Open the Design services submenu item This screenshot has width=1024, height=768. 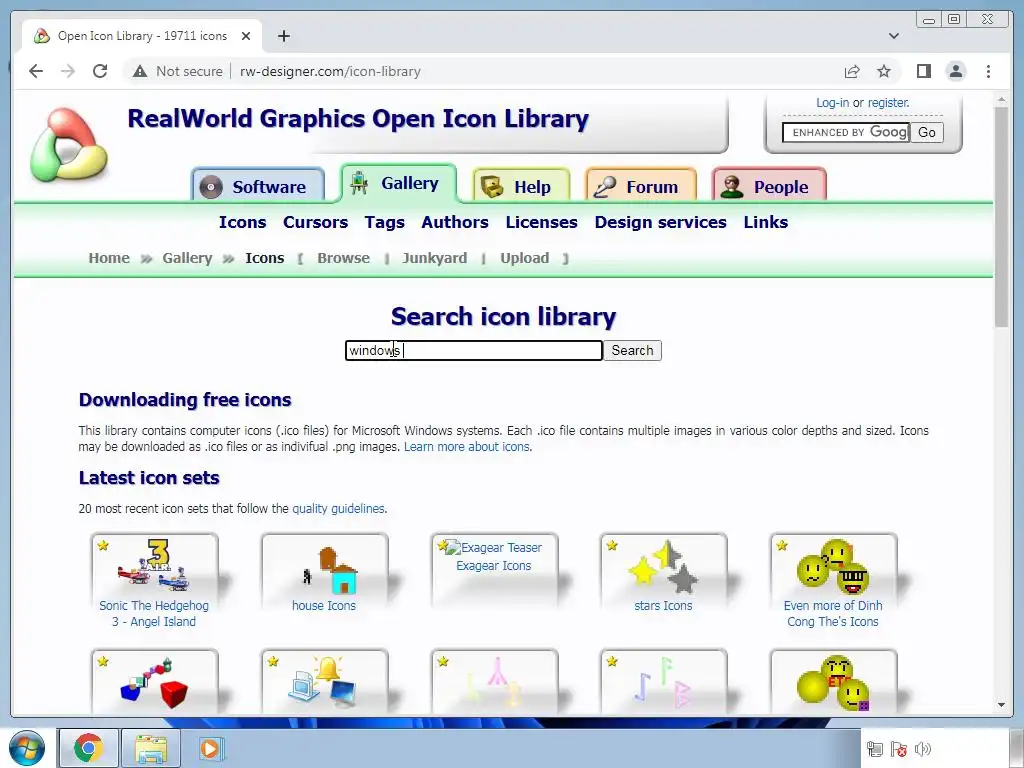(660, 222)
